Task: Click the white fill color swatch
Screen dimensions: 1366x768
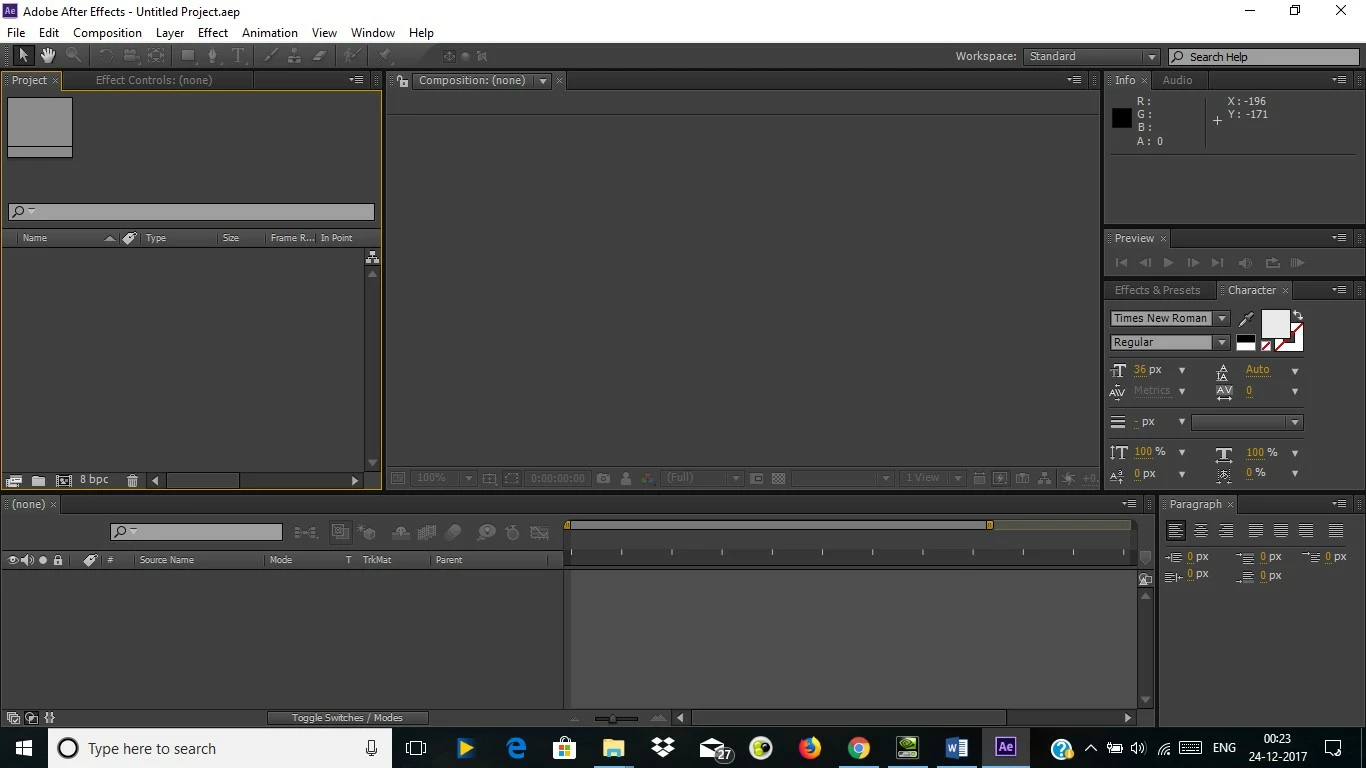Action: [1275, 324]
